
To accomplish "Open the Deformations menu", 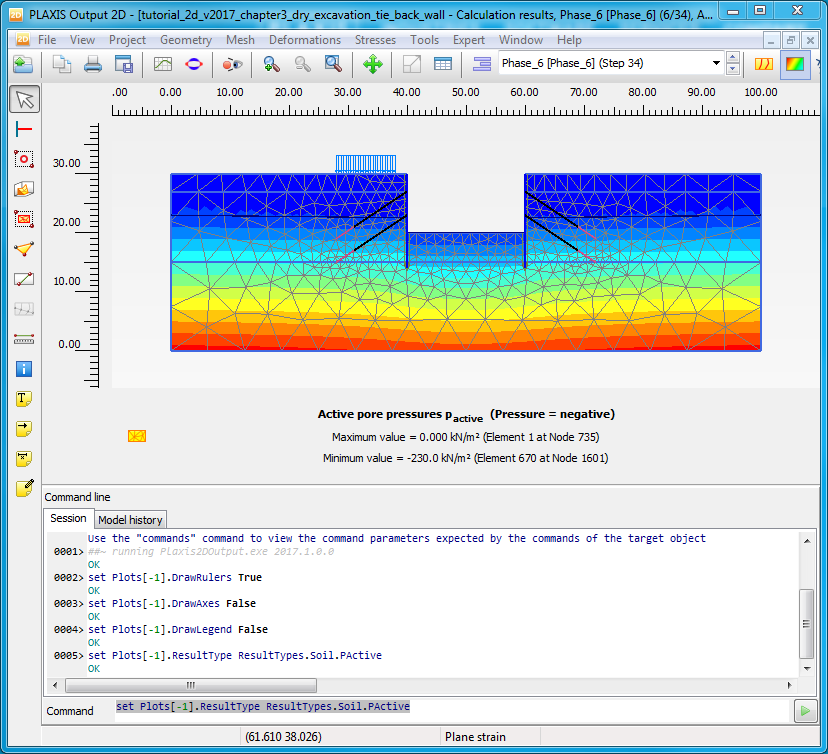I will [305, 40].
